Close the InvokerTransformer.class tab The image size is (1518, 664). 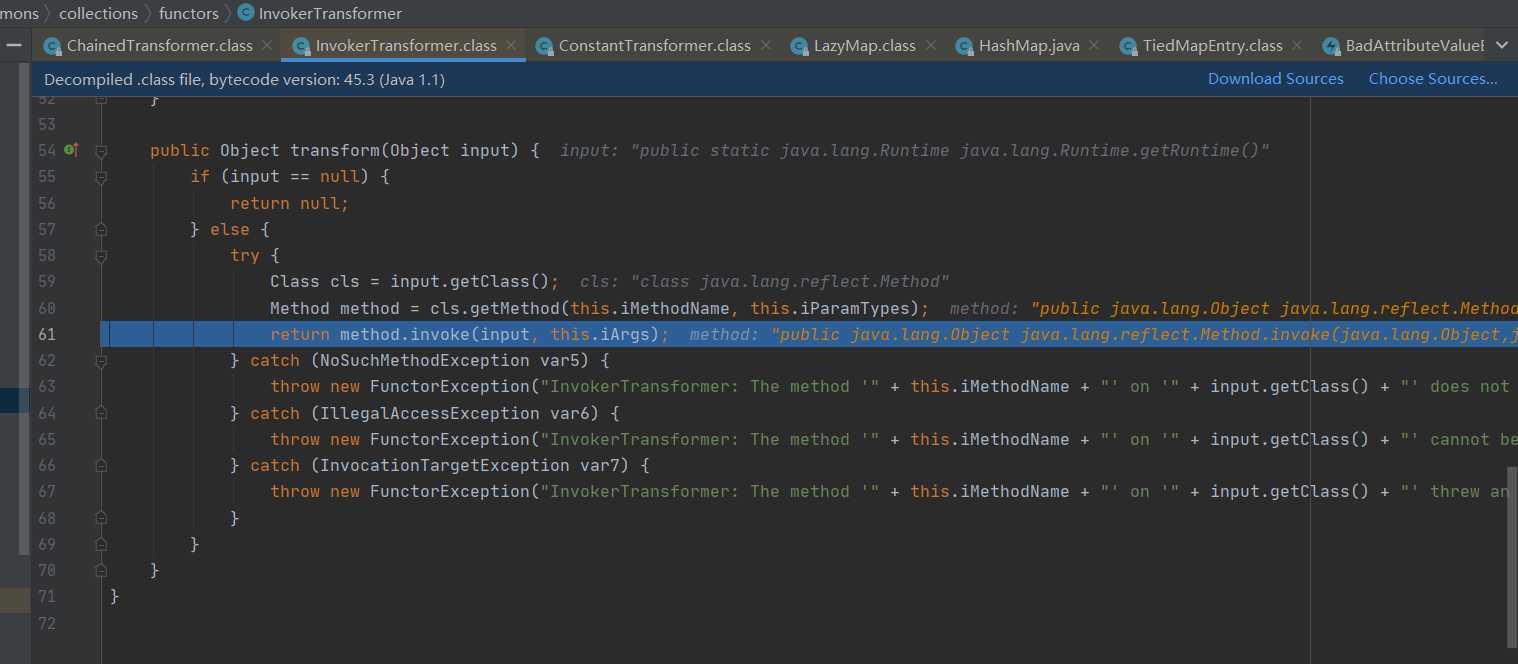[x=509, y=45]
